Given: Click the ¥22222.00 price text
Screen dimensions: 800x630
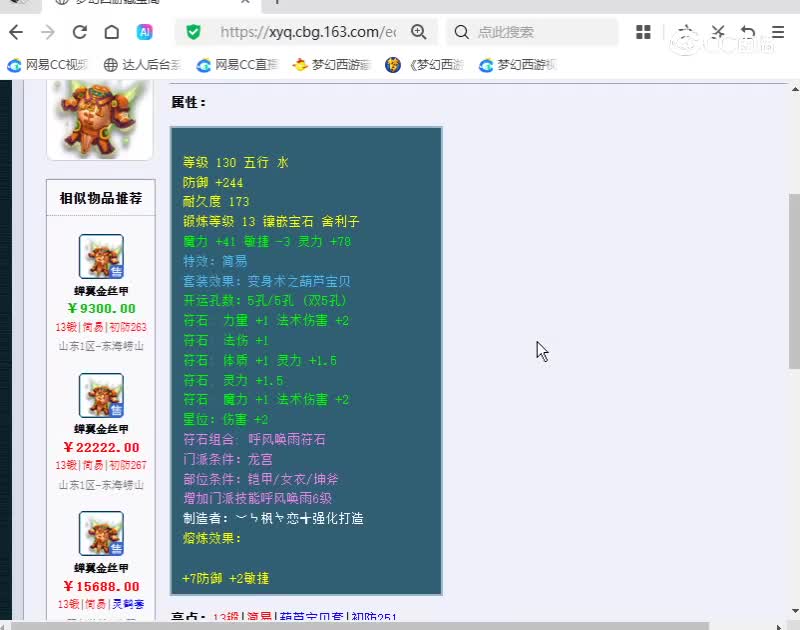Looking at the screenshot, I should click(101, 447).
